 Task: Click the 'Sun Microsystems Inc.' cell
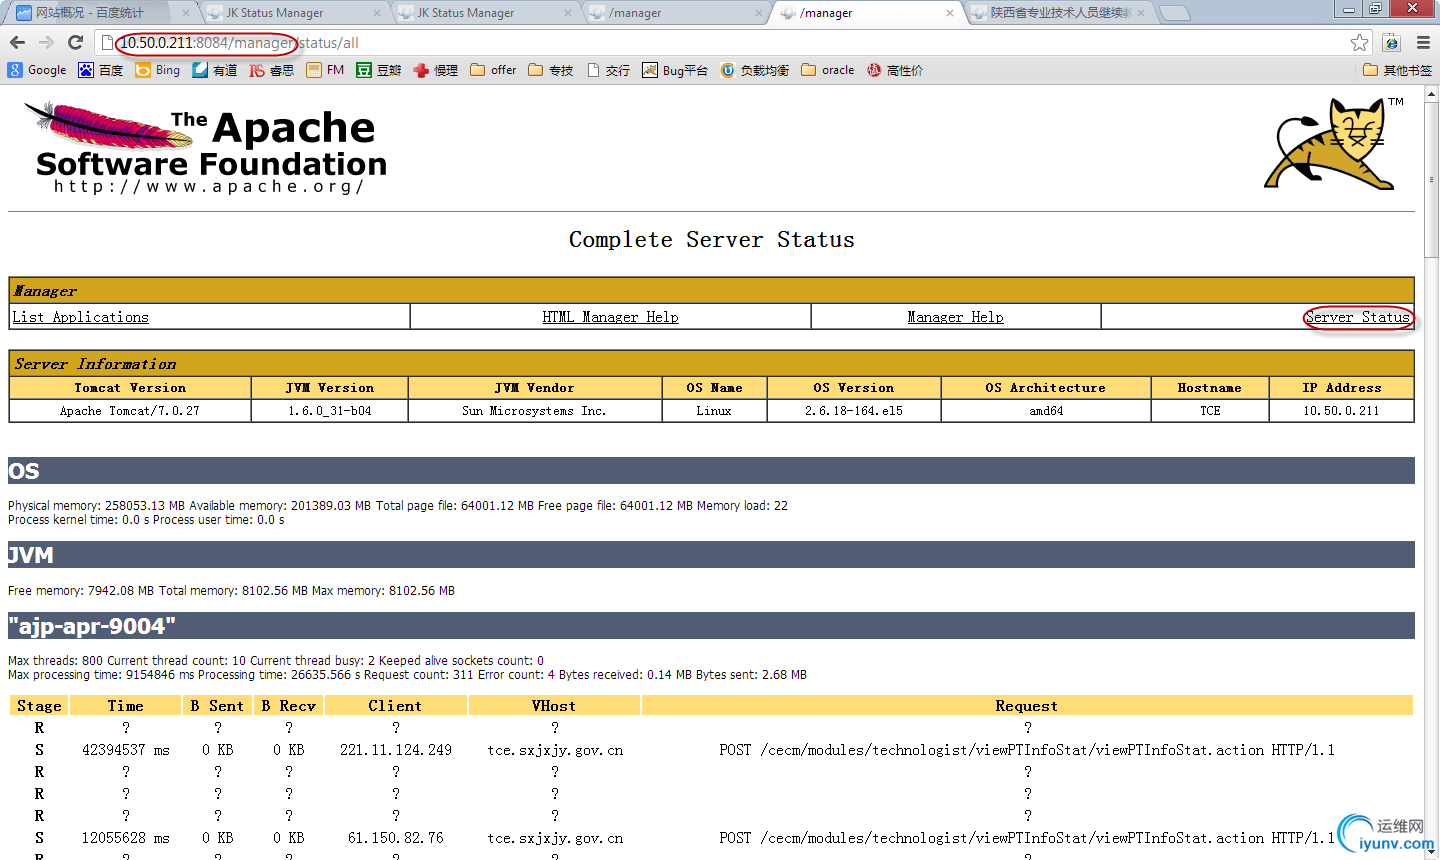535,411
